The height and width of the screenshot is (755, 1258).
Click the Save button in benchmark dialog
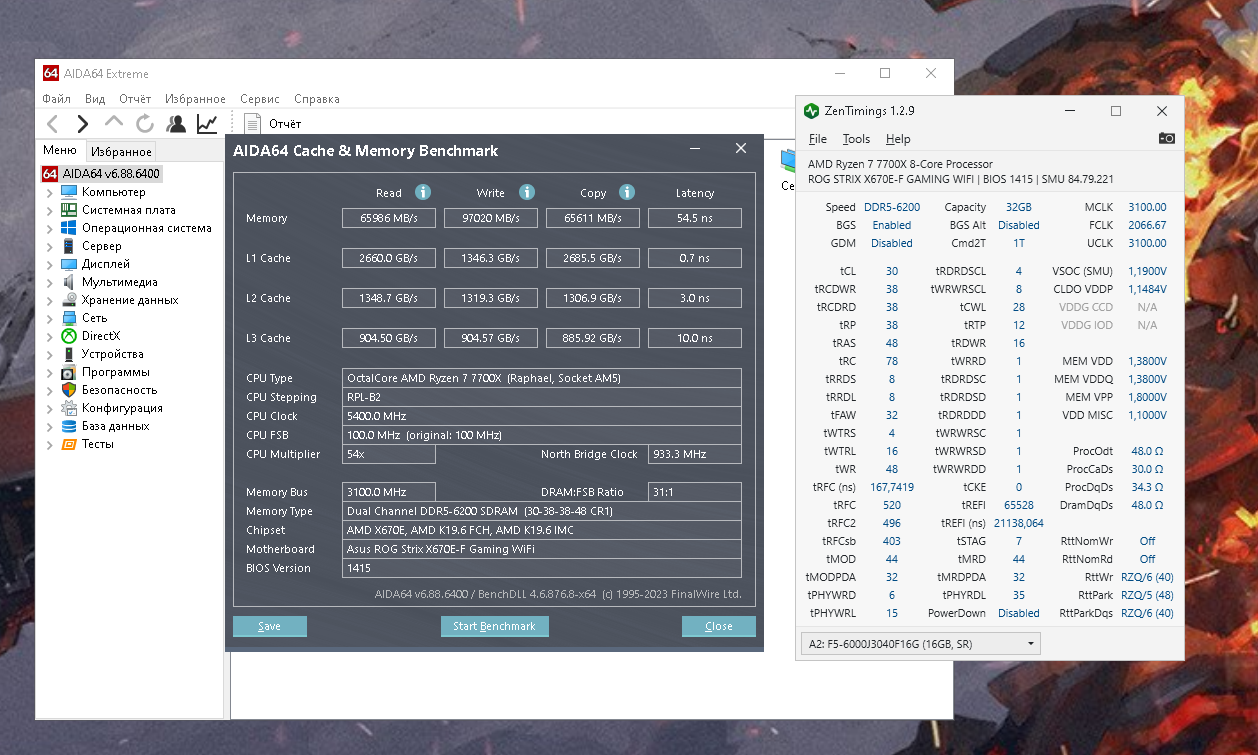click(x=270, y=626)
